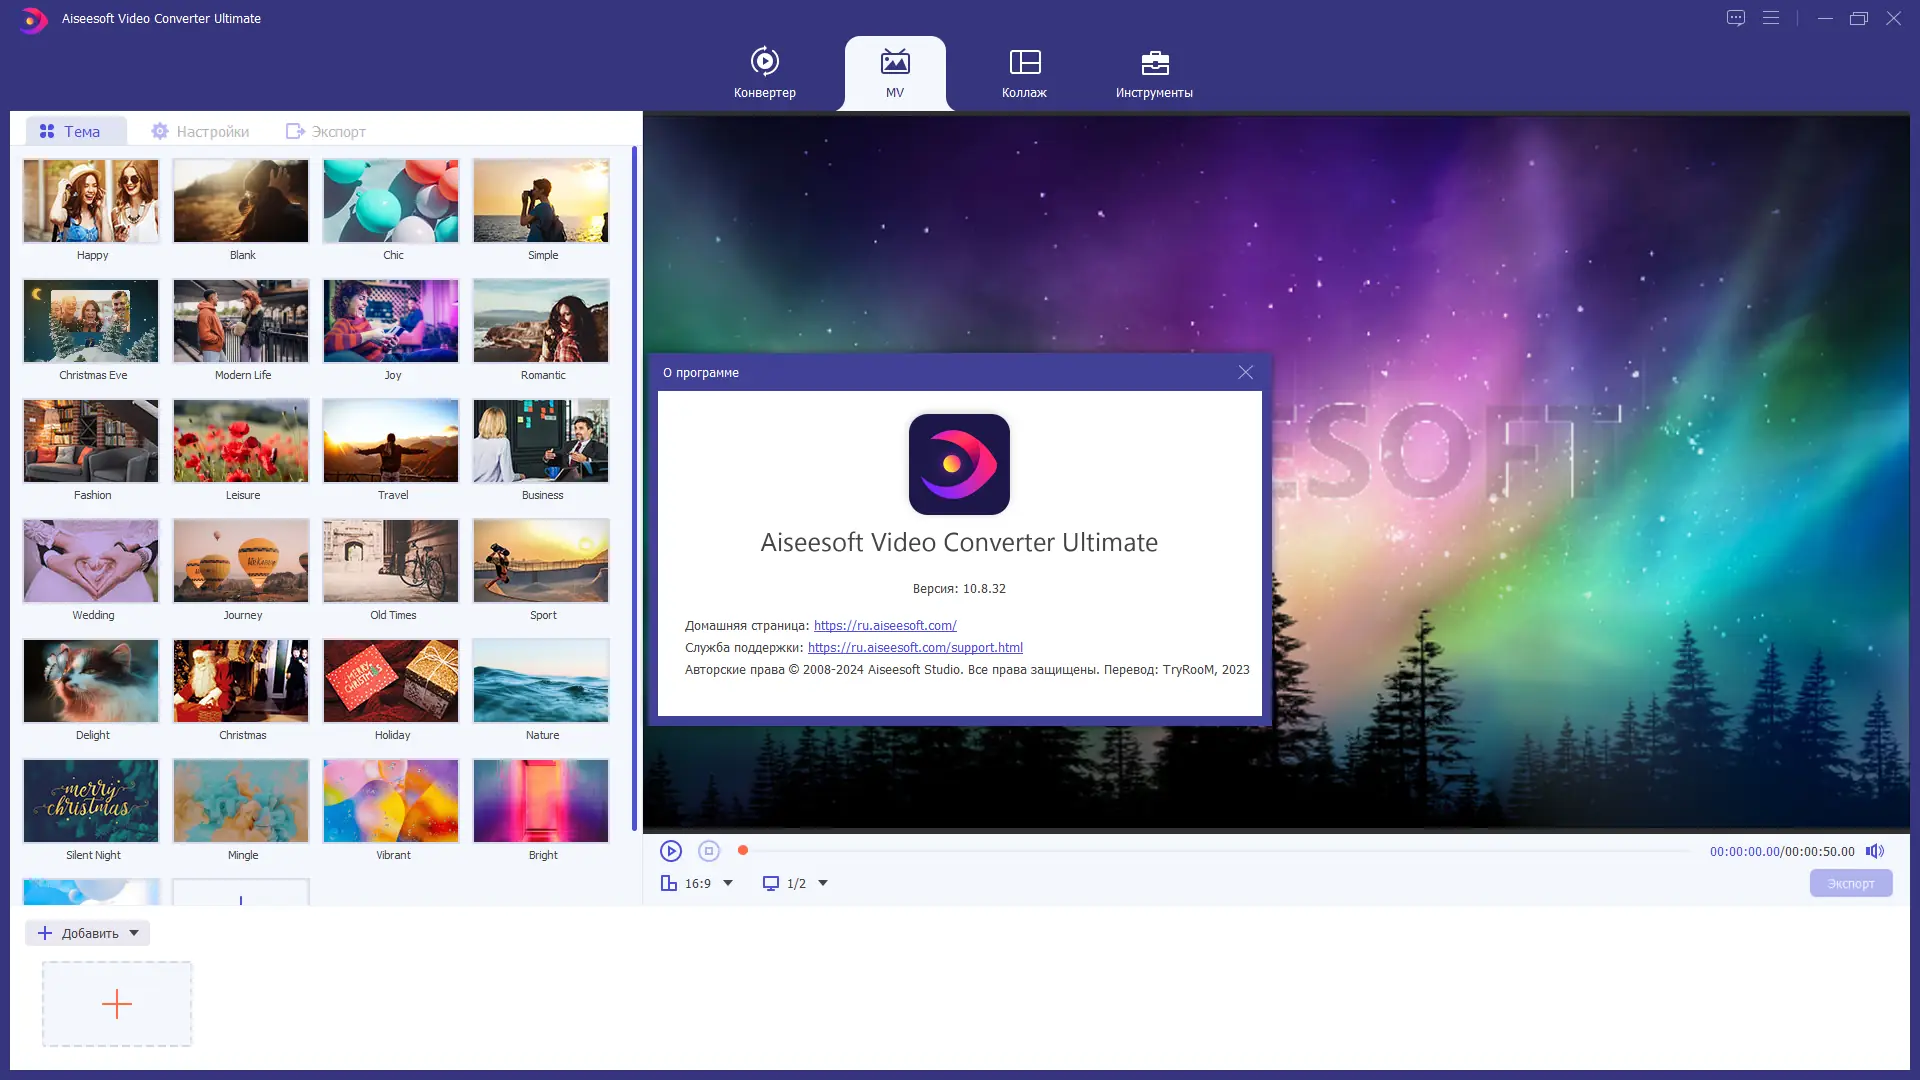The height and width of the screenshot is (1080, 1920).
Task: Close the О программе dialog
Action: pyautogui.click(x=1245, y=372)
